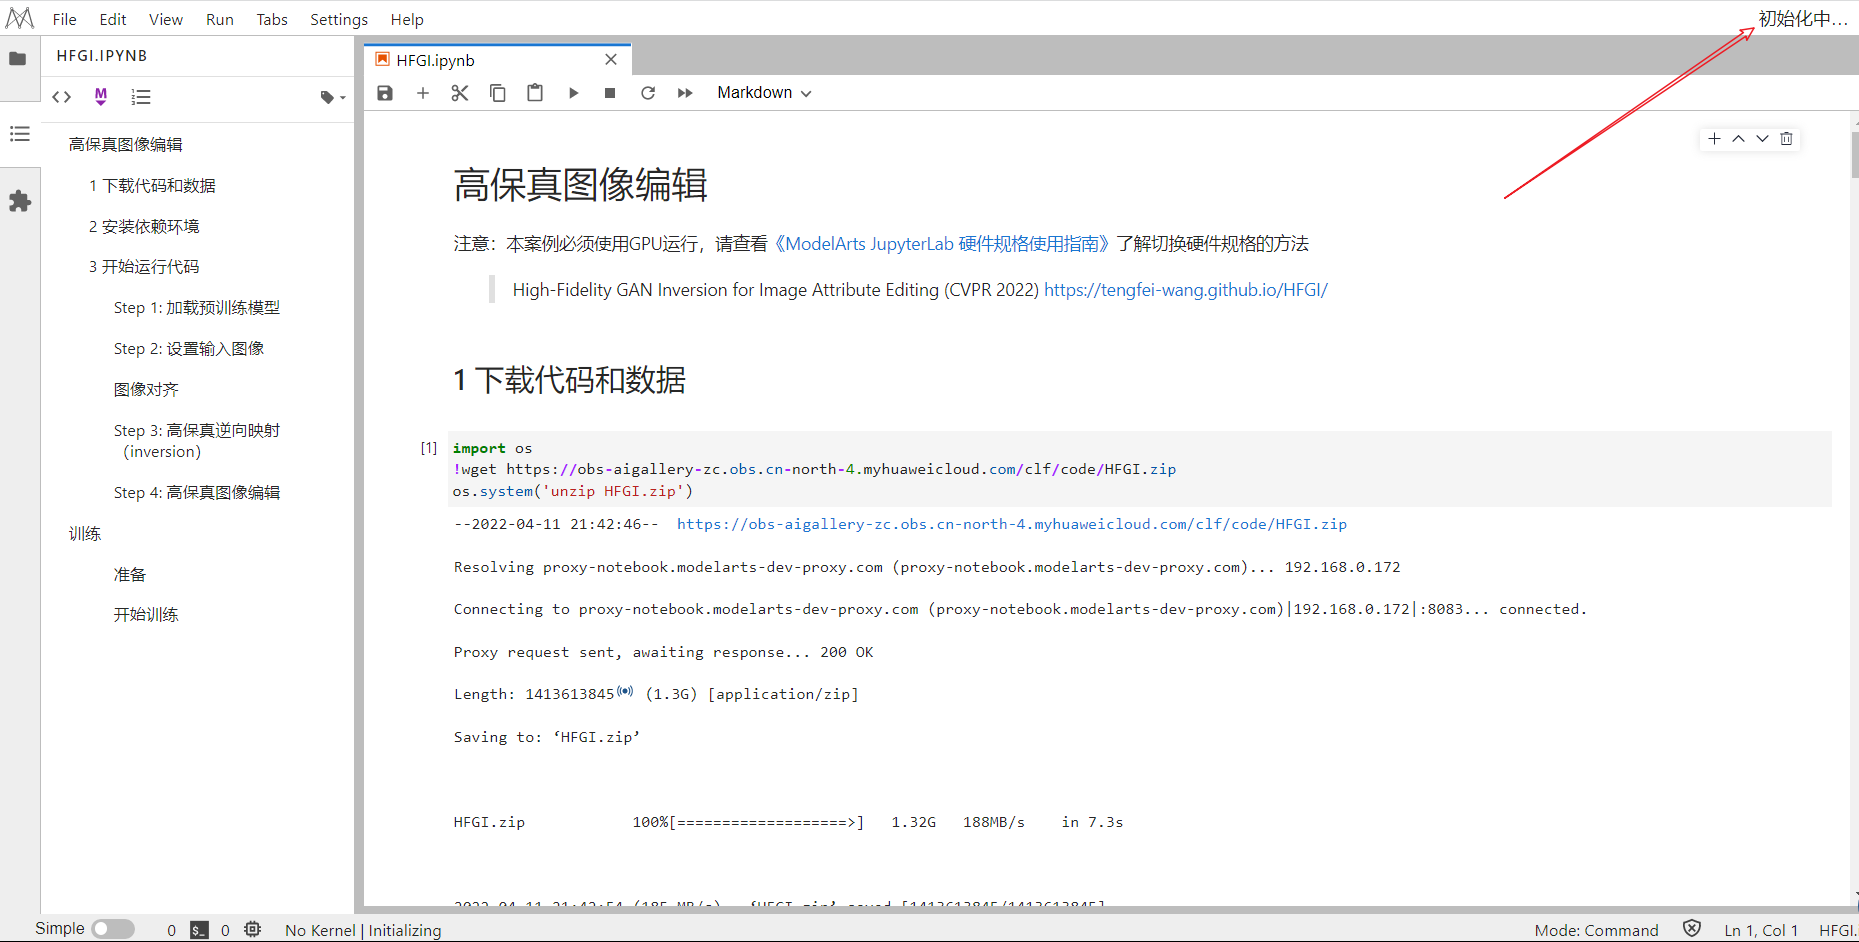Image resolution: width=1859 pixels, height=942 pixels.
Task: Open the tag filter dropdown in contents toolbar
Action: pos(332,97)
